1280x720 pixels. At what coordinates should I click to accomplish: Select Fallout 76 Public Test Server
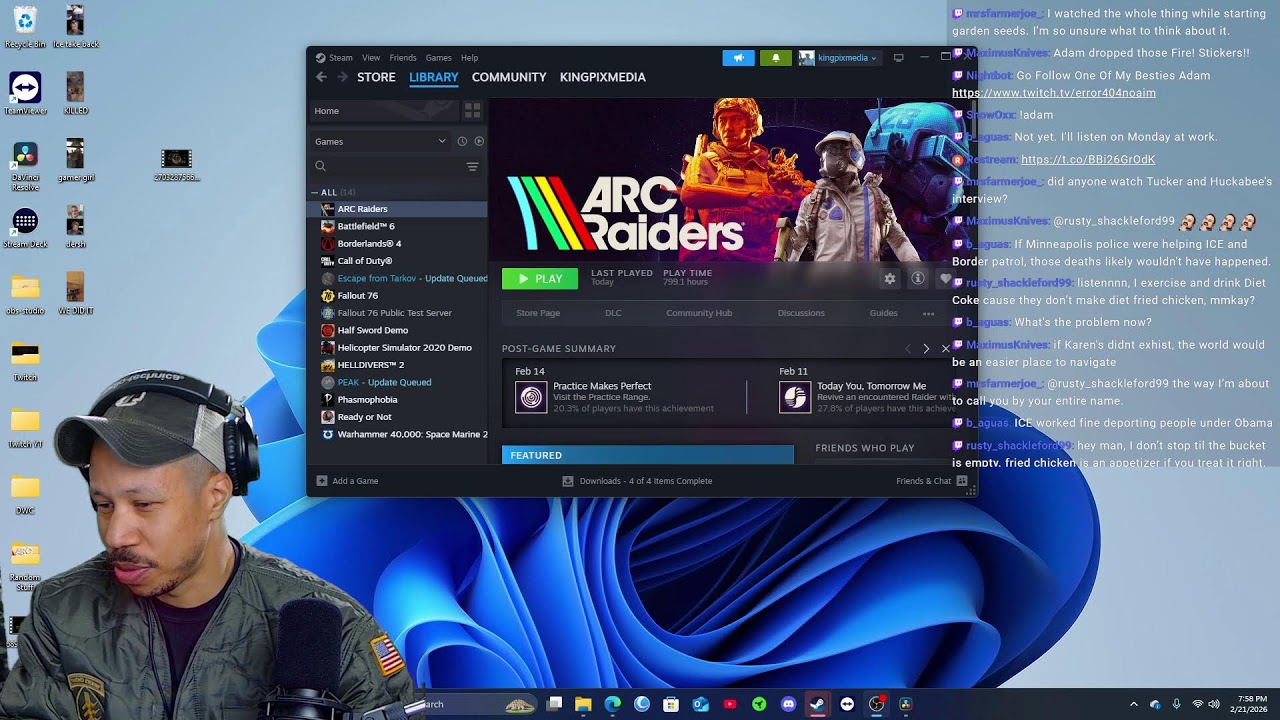pos(397,313)
